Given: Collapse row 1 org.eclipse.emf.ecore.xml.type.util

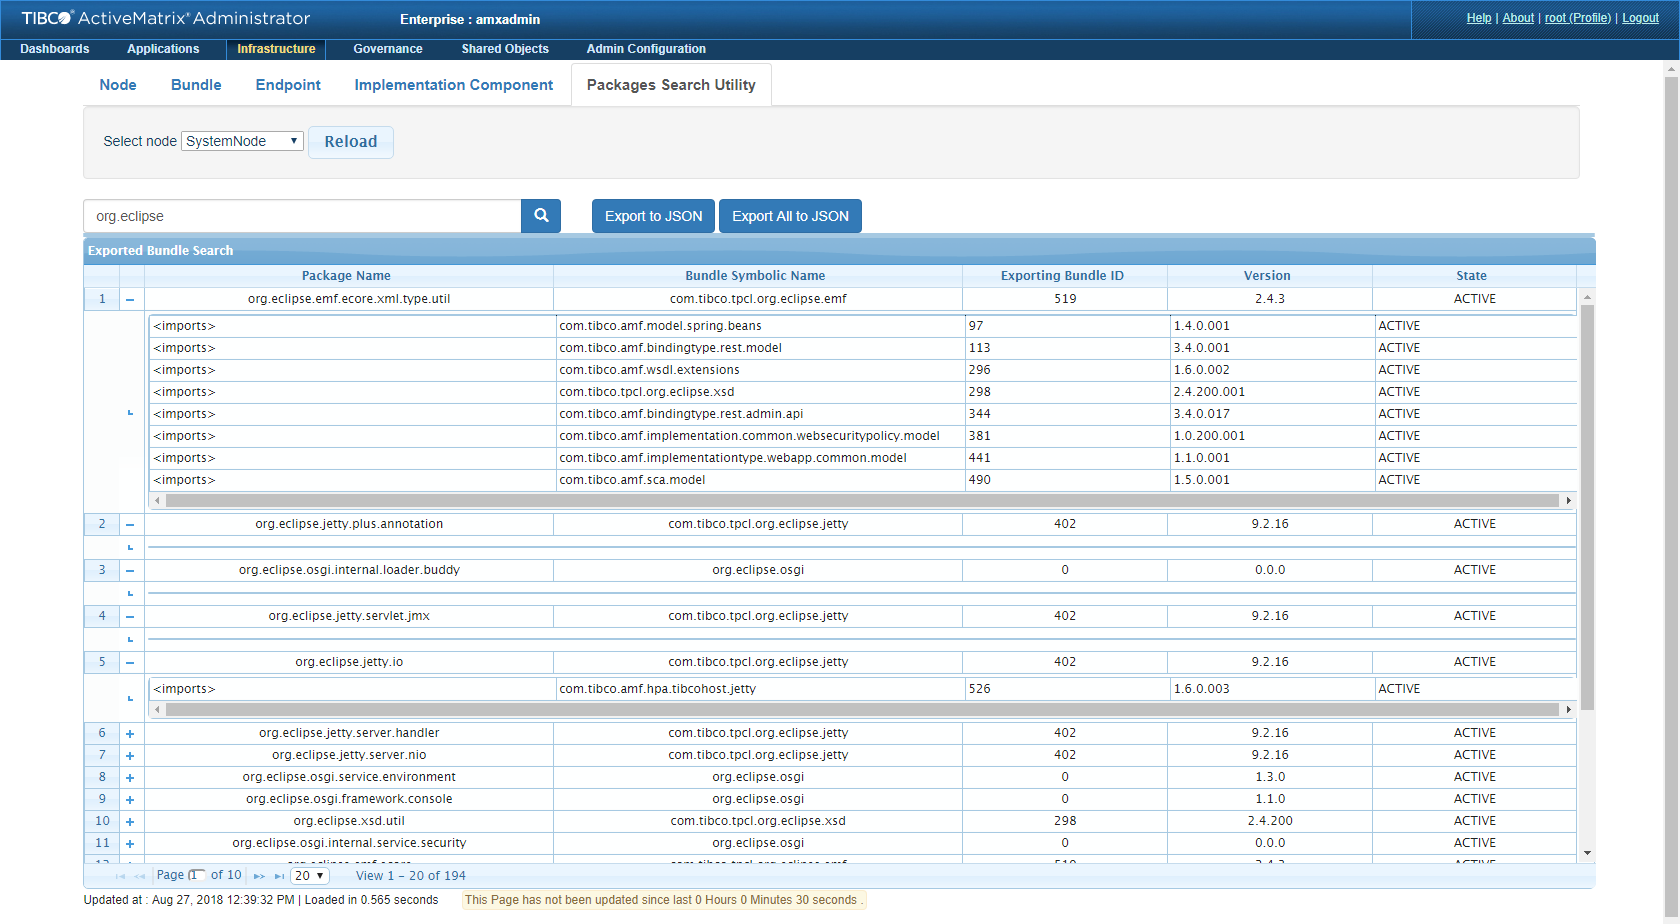Looking at the screenshot, I should [130, 299].
